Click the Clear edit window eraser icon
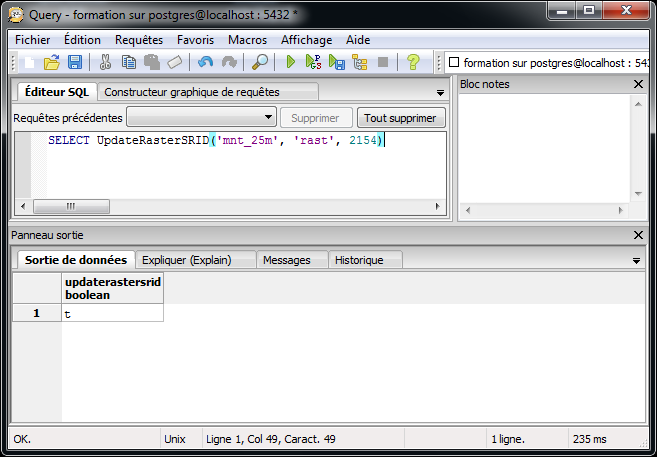The width and height of the screenshot is (657, 457). [x=175, y=63]
